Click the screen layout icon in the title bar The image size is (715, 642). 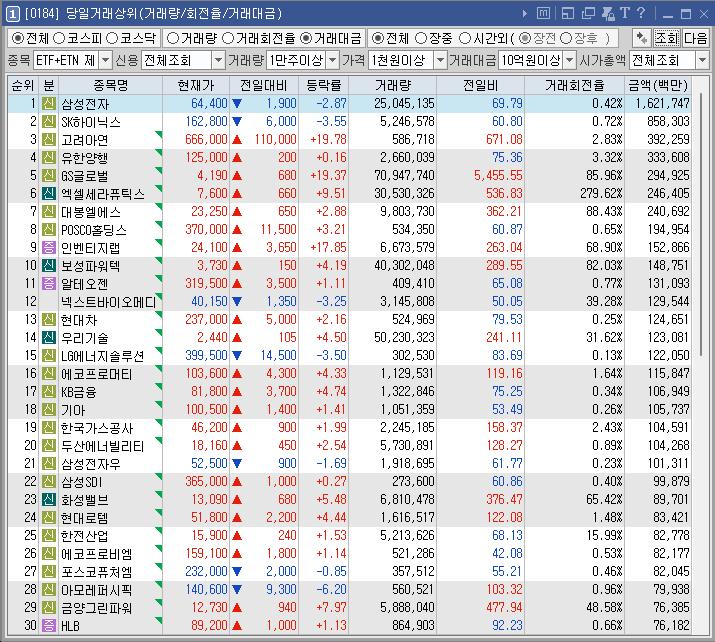click(x=568, y=14)
